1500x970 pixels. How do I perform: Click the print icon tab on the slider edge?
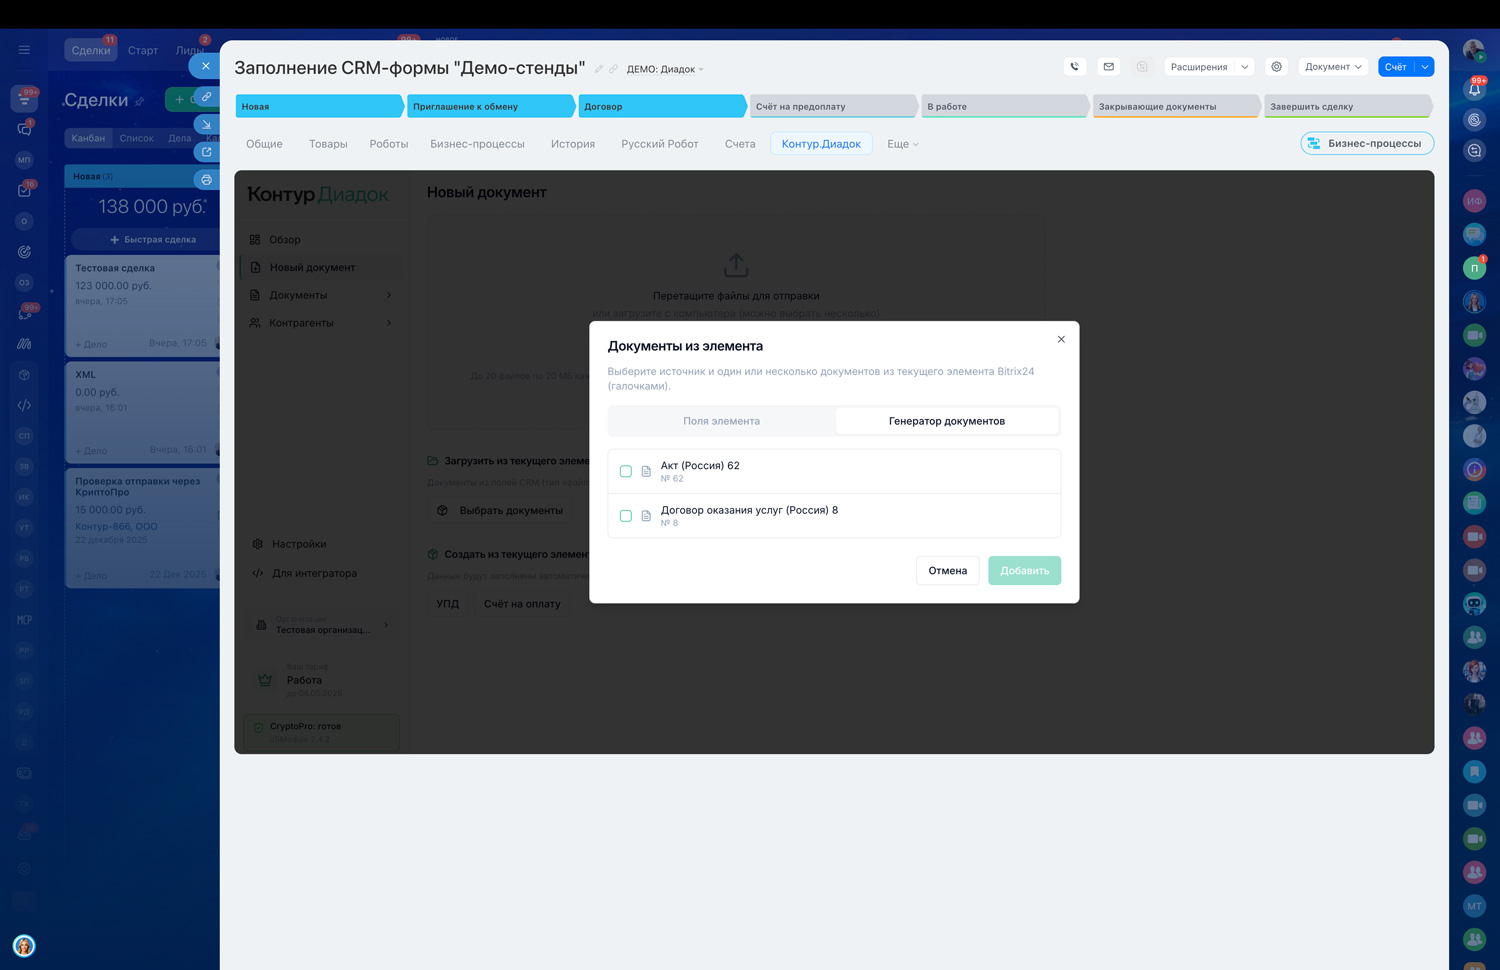click(x=206, y=180)
